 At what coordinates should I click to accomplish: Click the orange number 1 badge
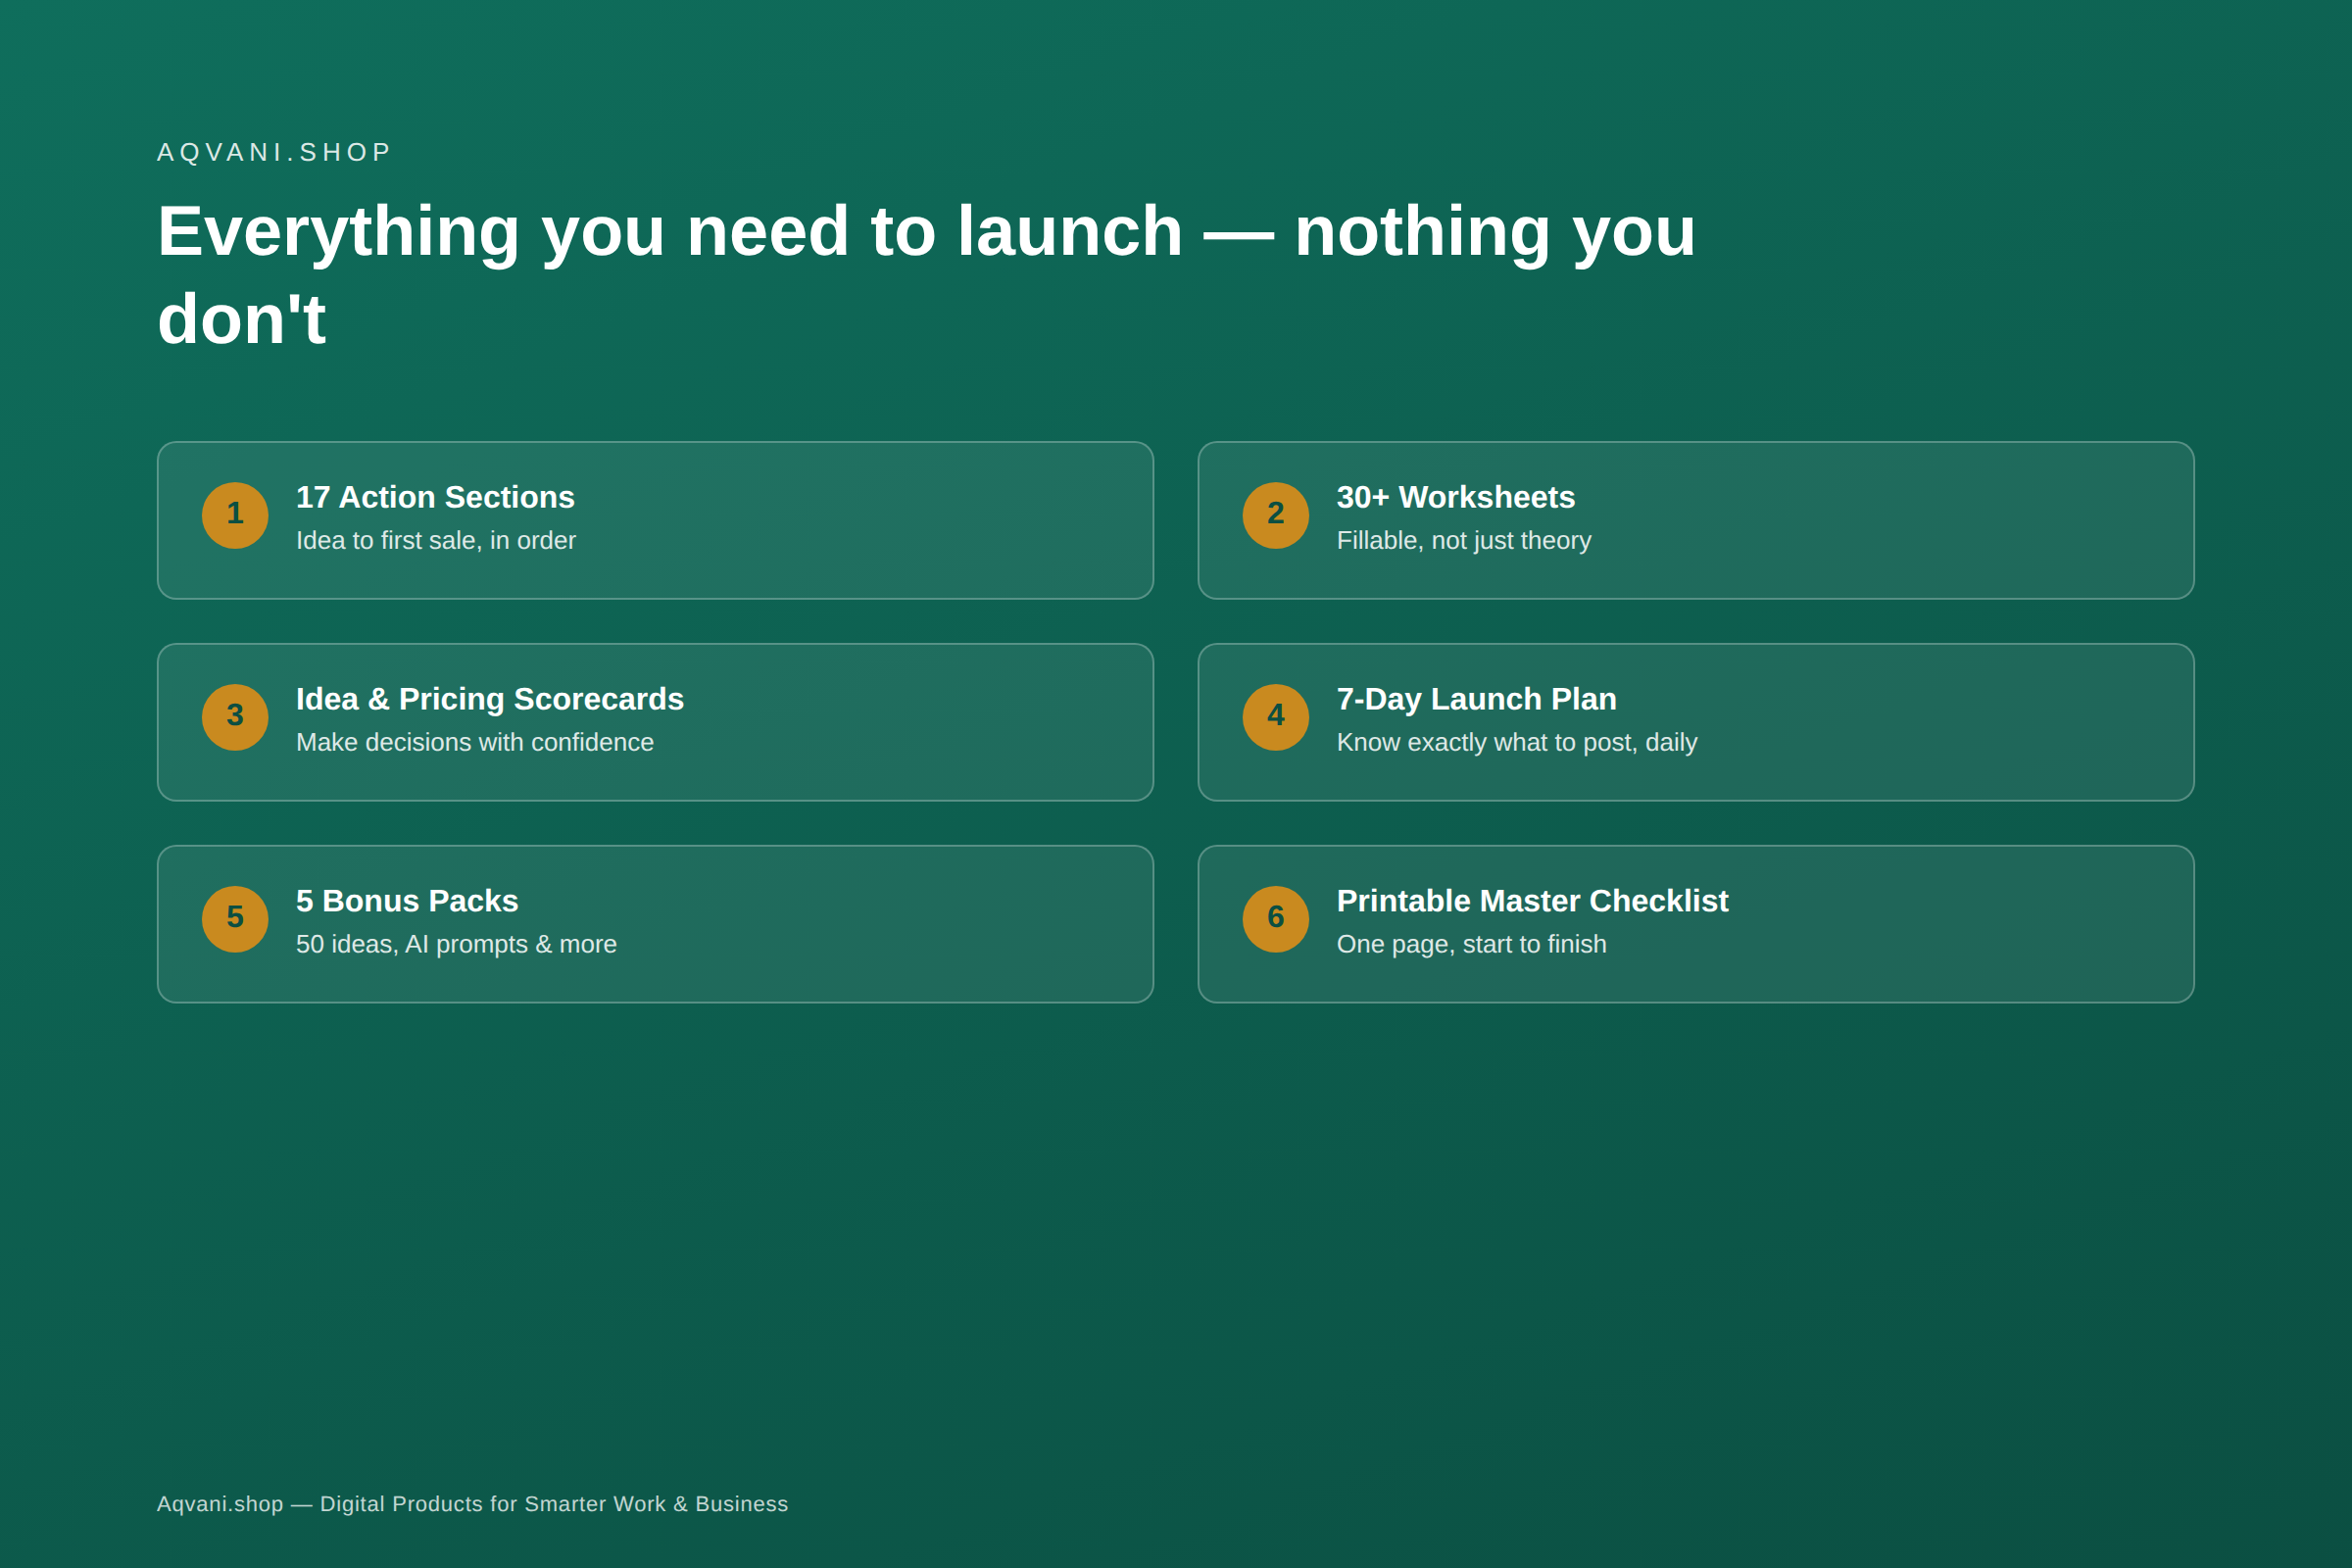[235, 515]
